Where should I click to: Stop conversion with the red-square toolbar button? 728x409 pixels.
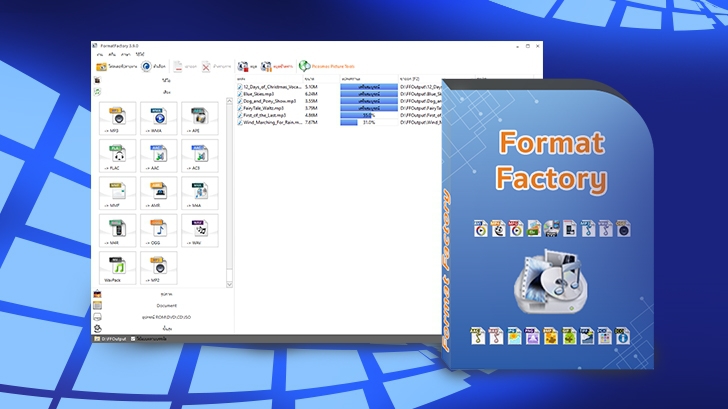247,67
